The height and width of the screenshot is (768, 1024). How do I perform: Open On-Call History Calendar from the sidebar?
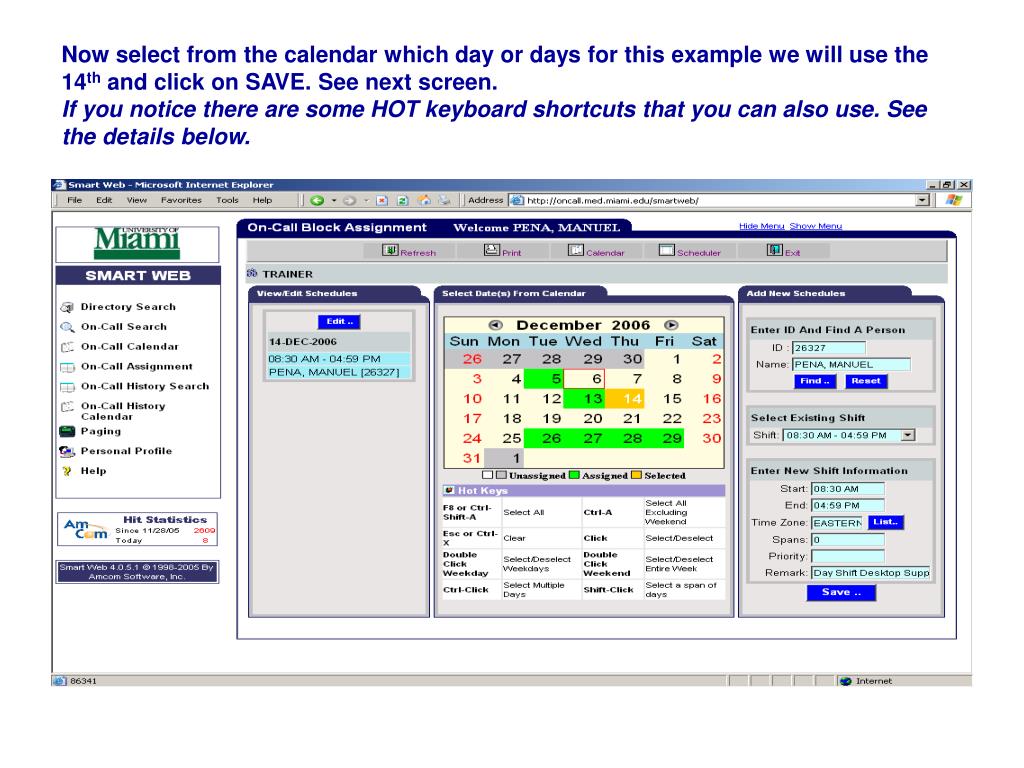point(123,411)
